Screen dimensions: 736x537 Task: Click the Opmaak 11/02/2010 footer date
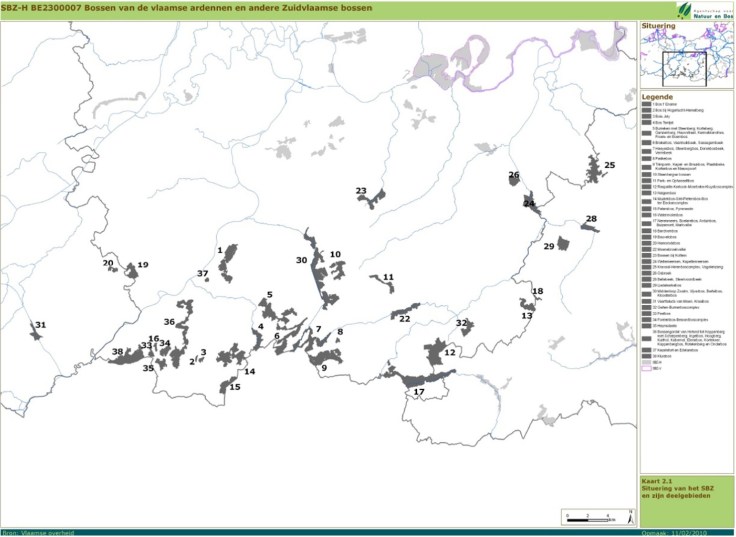[x=673, y=533]
